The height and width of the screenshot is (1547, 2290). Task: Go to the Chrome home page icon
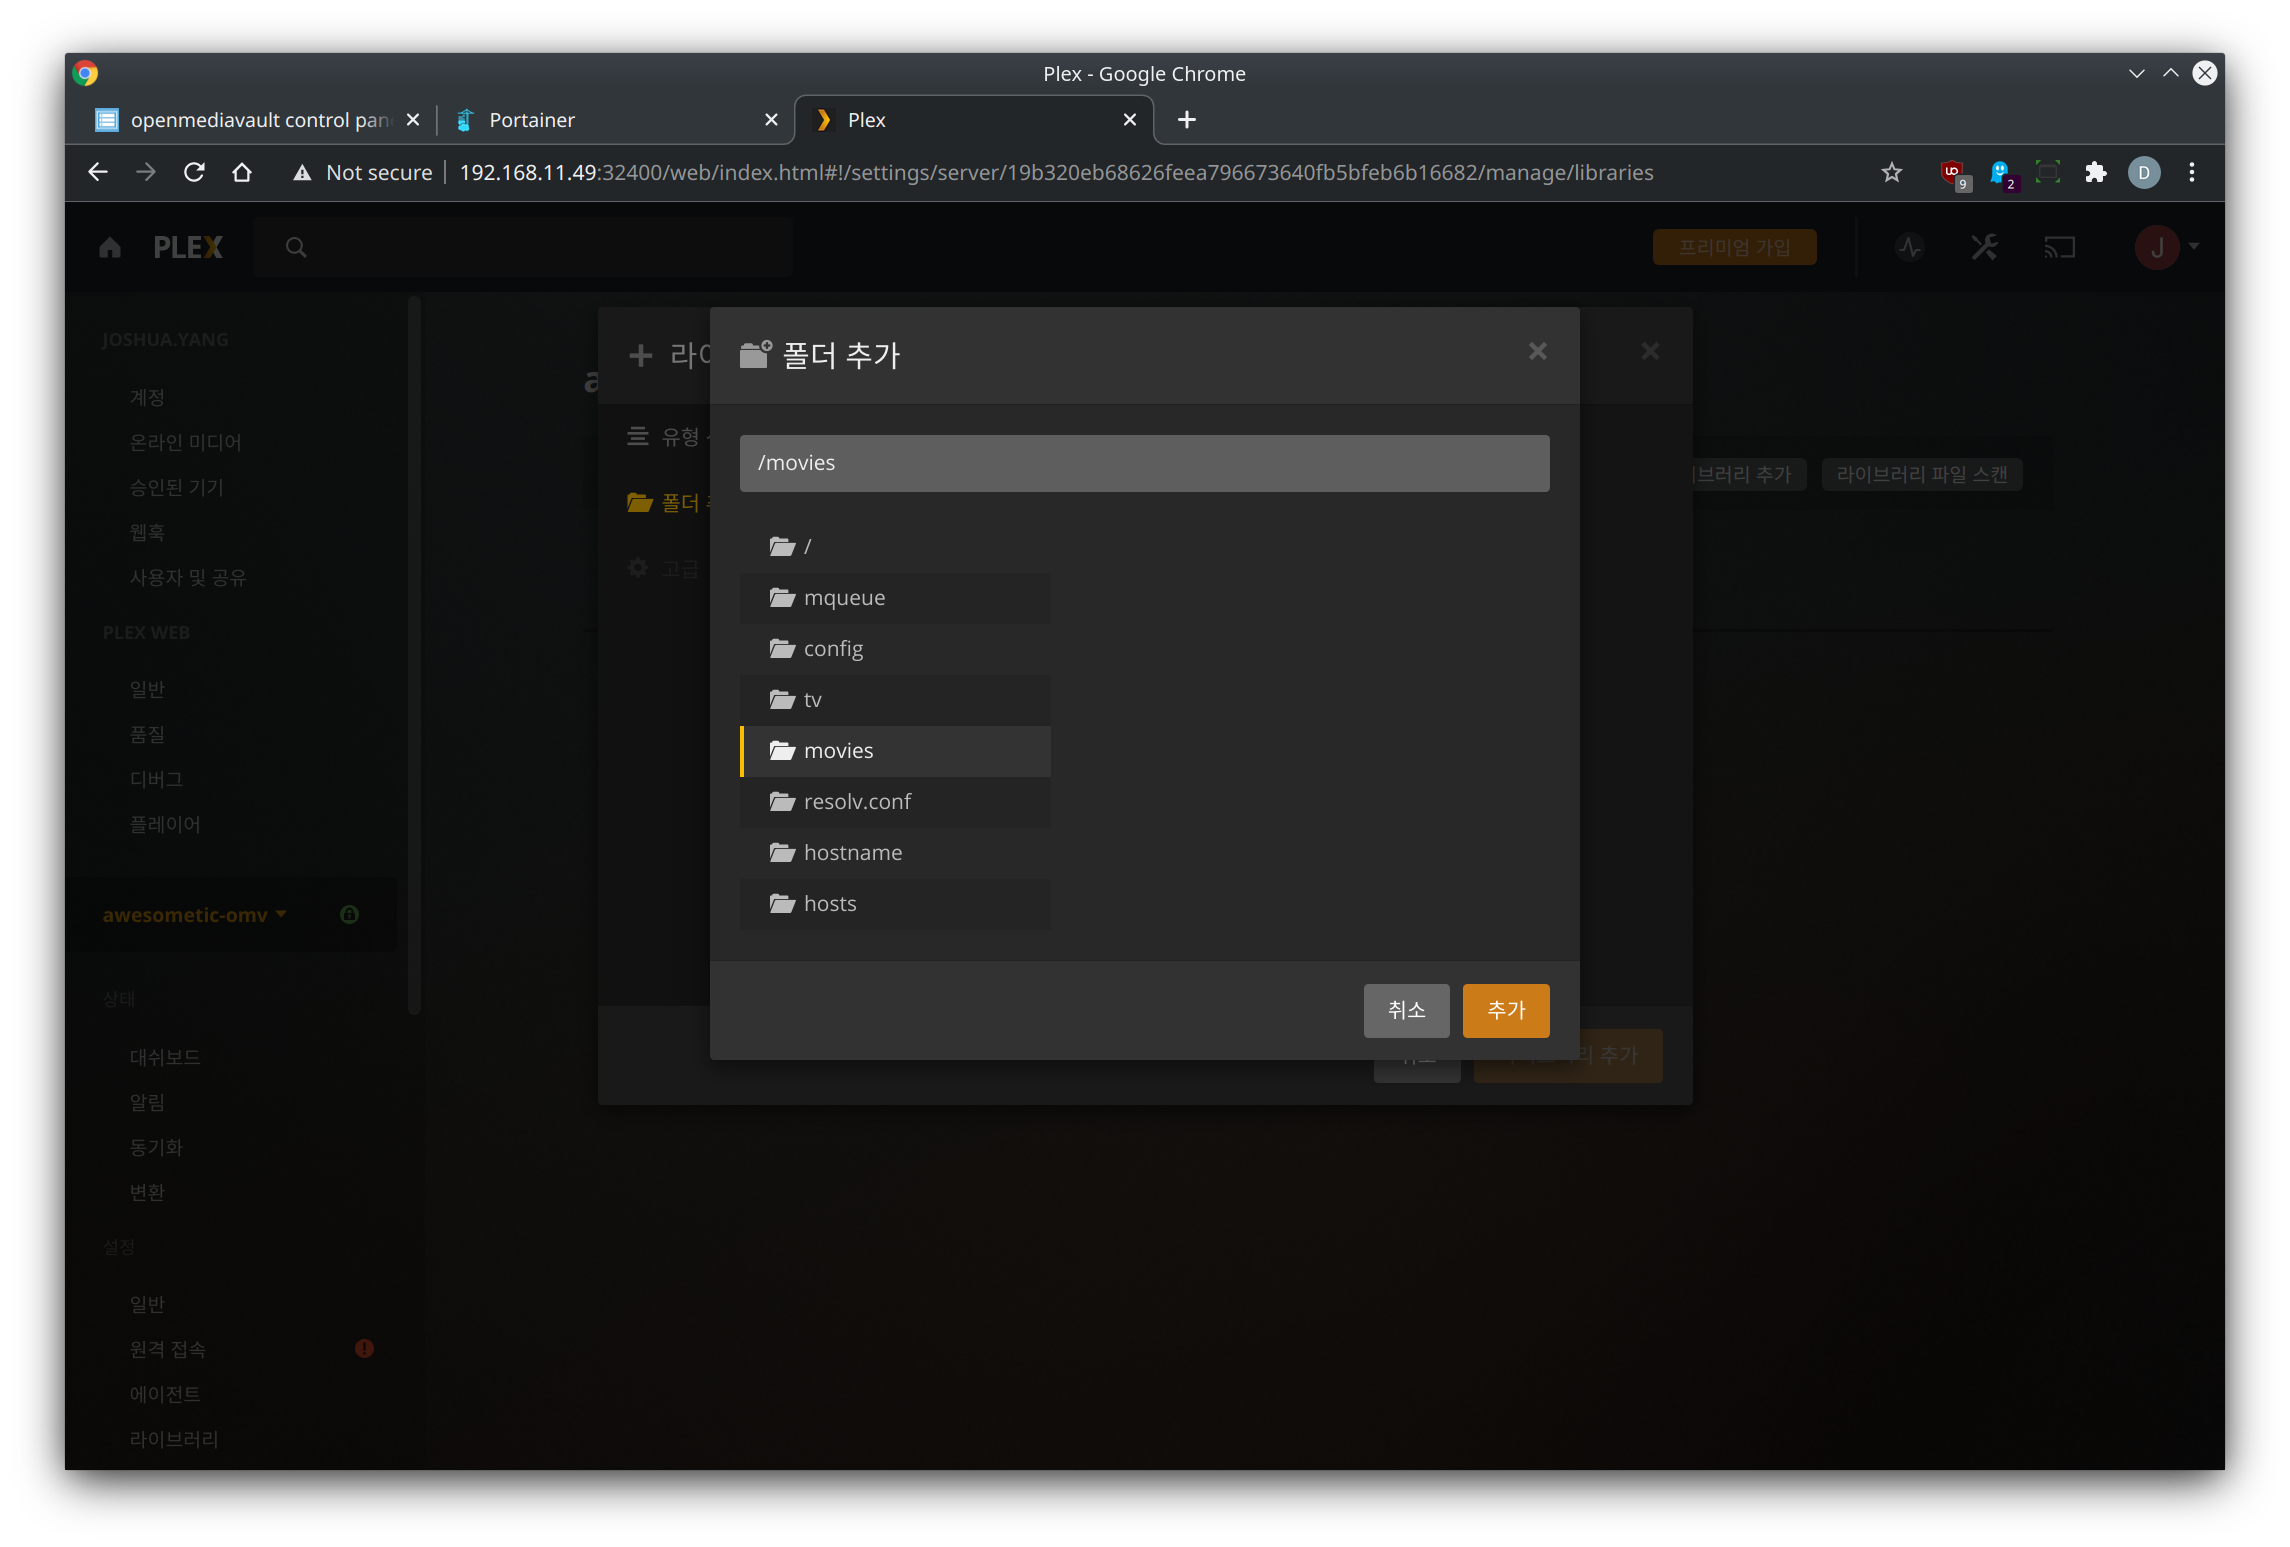pyautogui.click(x=242, y=172)
